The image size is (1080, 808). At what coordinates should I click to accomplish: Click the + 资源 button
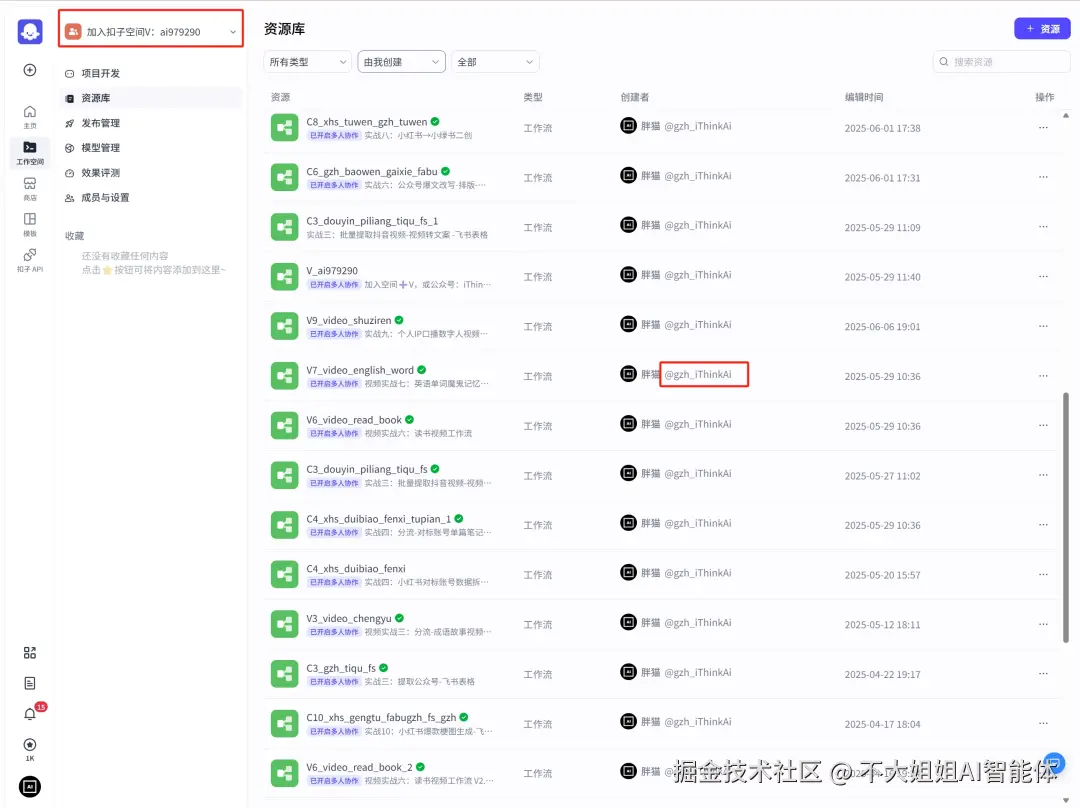(1042, 28)
